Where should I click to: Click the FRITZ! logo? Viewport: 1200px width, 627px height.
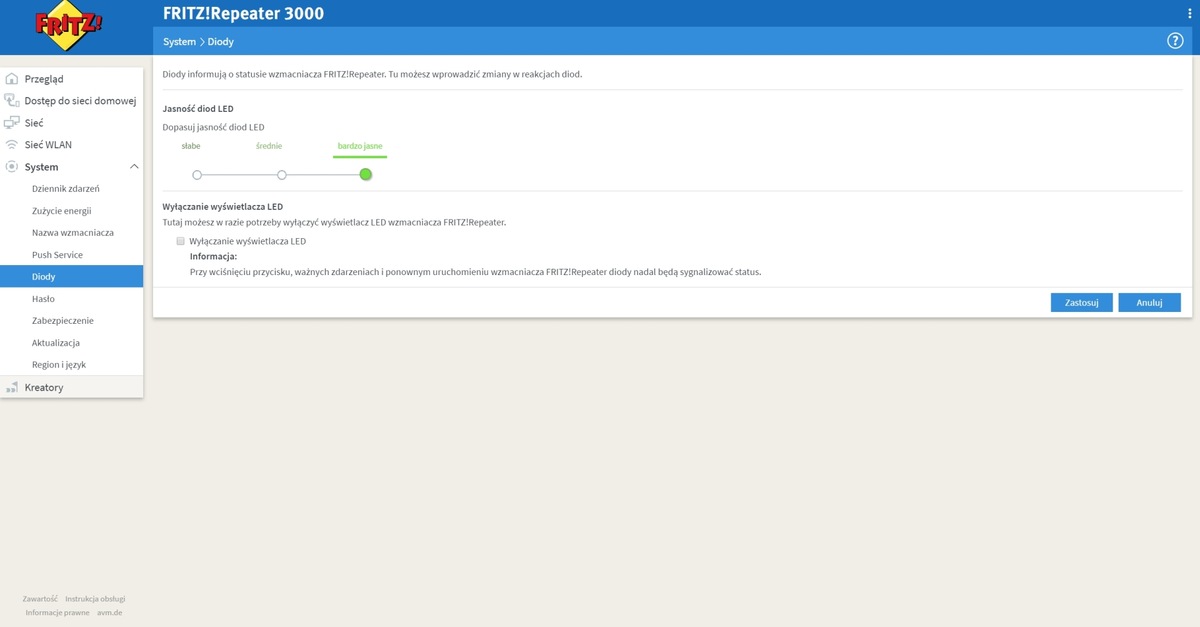[69, 24]
